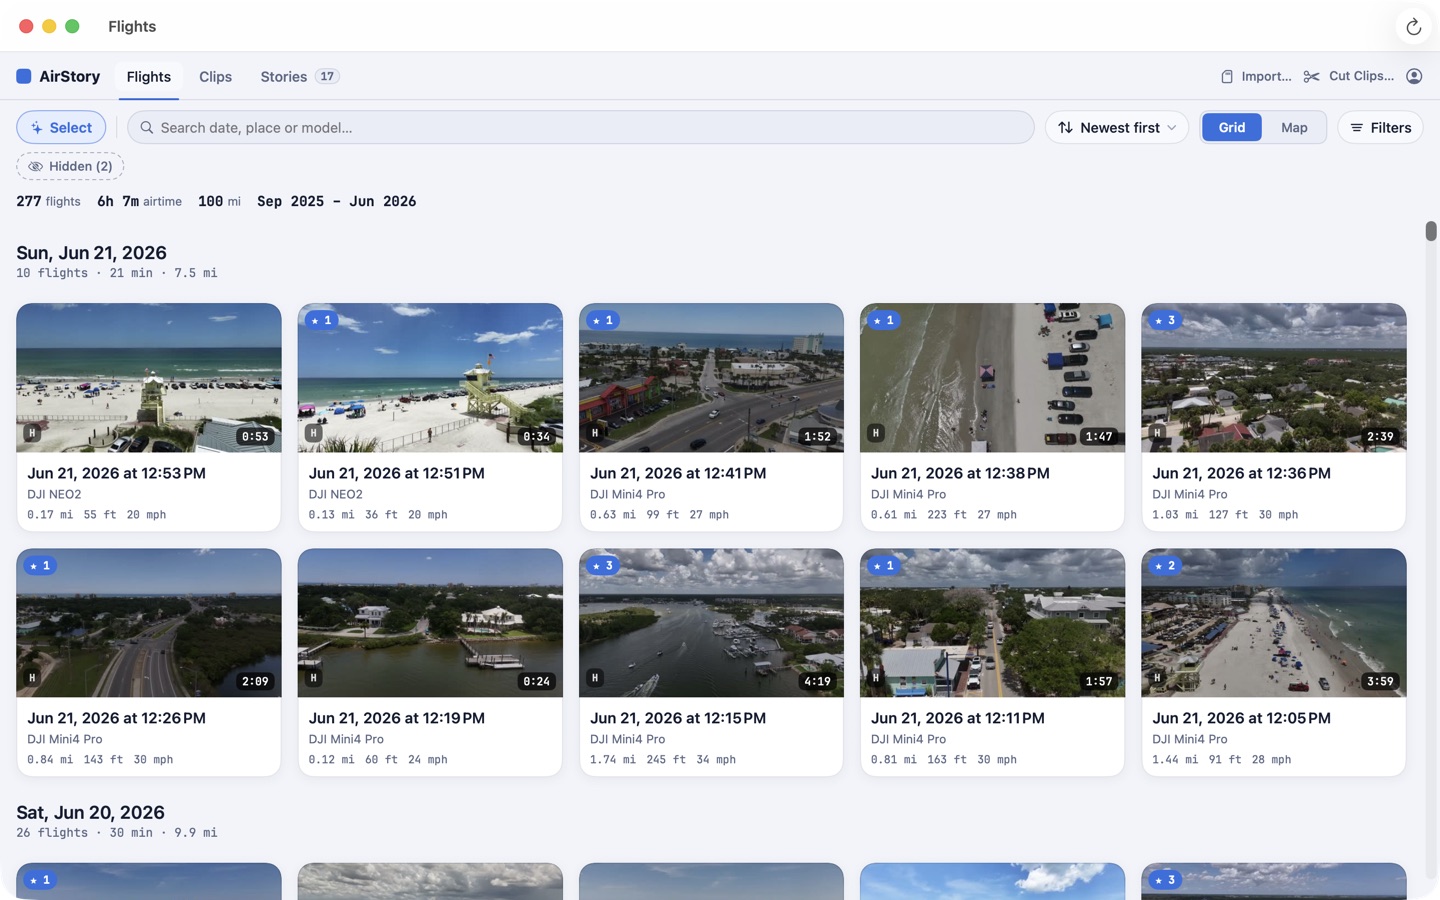Click the AirStory blue logo icon
Image resolution: width=1440 pixels, height=900 pixels.
pyautogui.click(x=24, y=76)
